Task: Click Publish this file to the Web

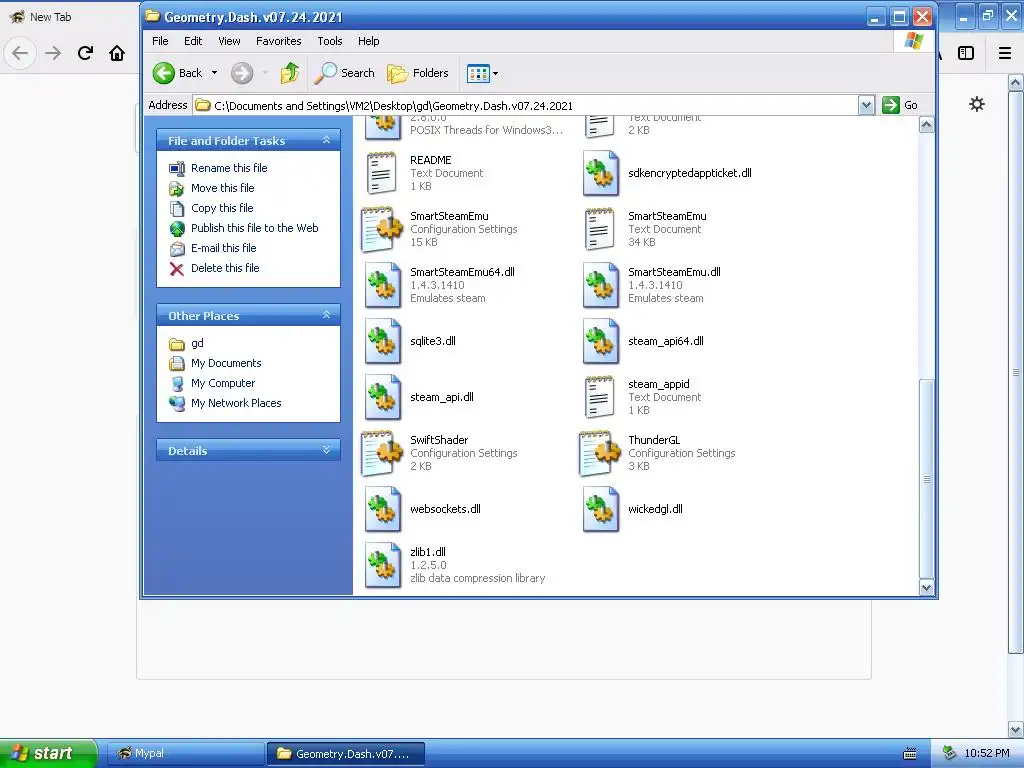Action: (255, 228)
